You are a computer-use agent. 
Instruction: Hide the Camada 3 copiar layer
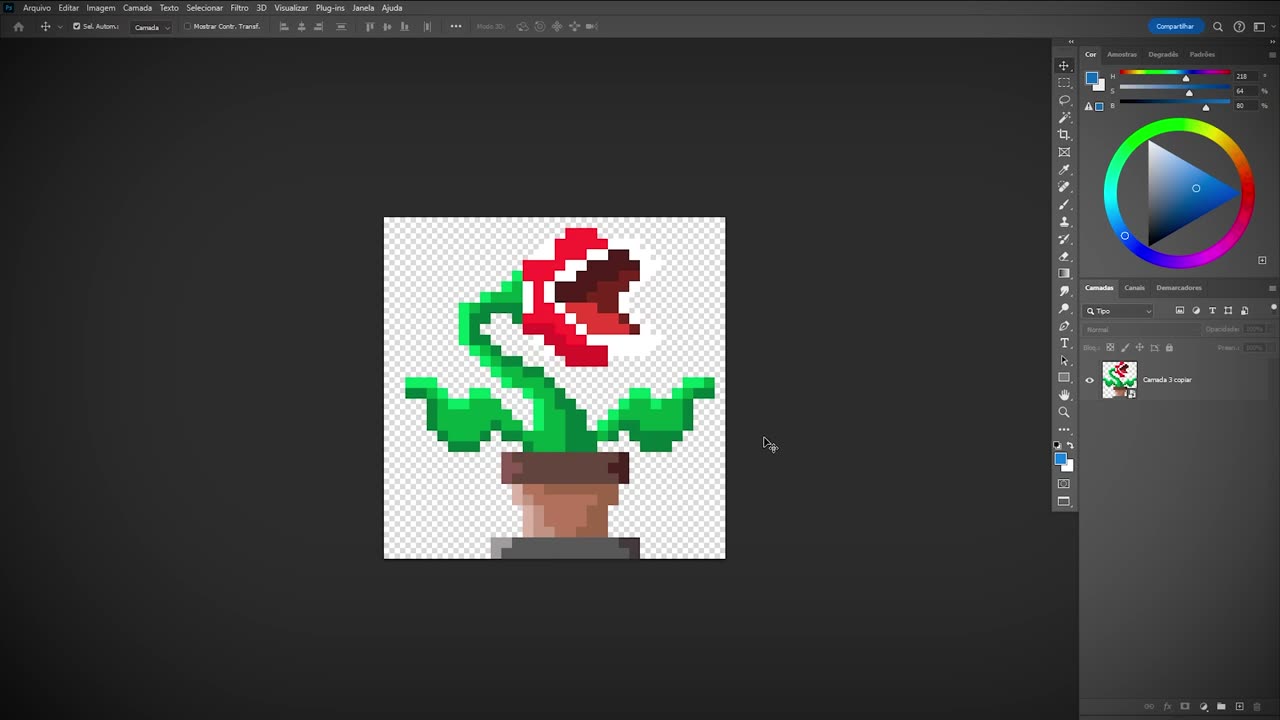click(1090, 380)
